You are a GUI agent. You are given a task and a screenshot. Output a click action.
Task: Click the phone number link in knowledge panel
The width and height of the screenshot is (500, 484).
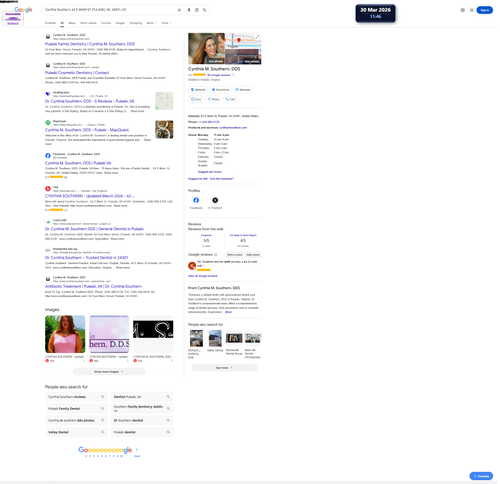[209, 122]
